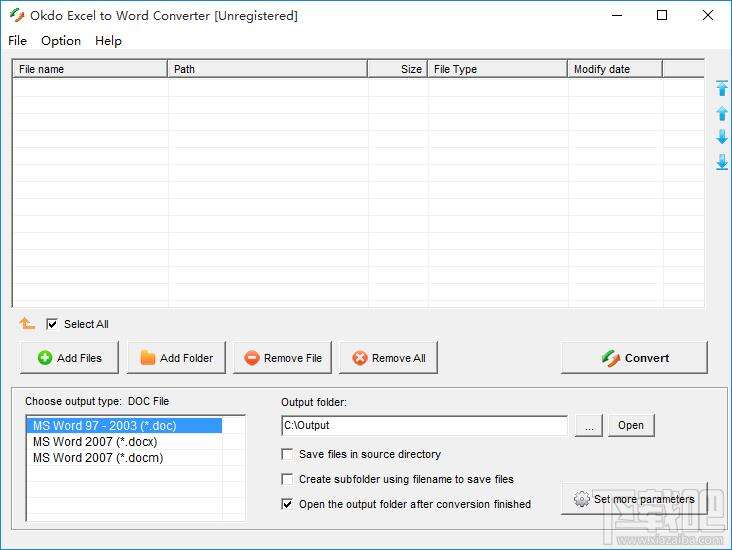Move selected file to bottom of list
Image resolution: width=732 pixels, height=550 pixels.
tap(722, 162)
